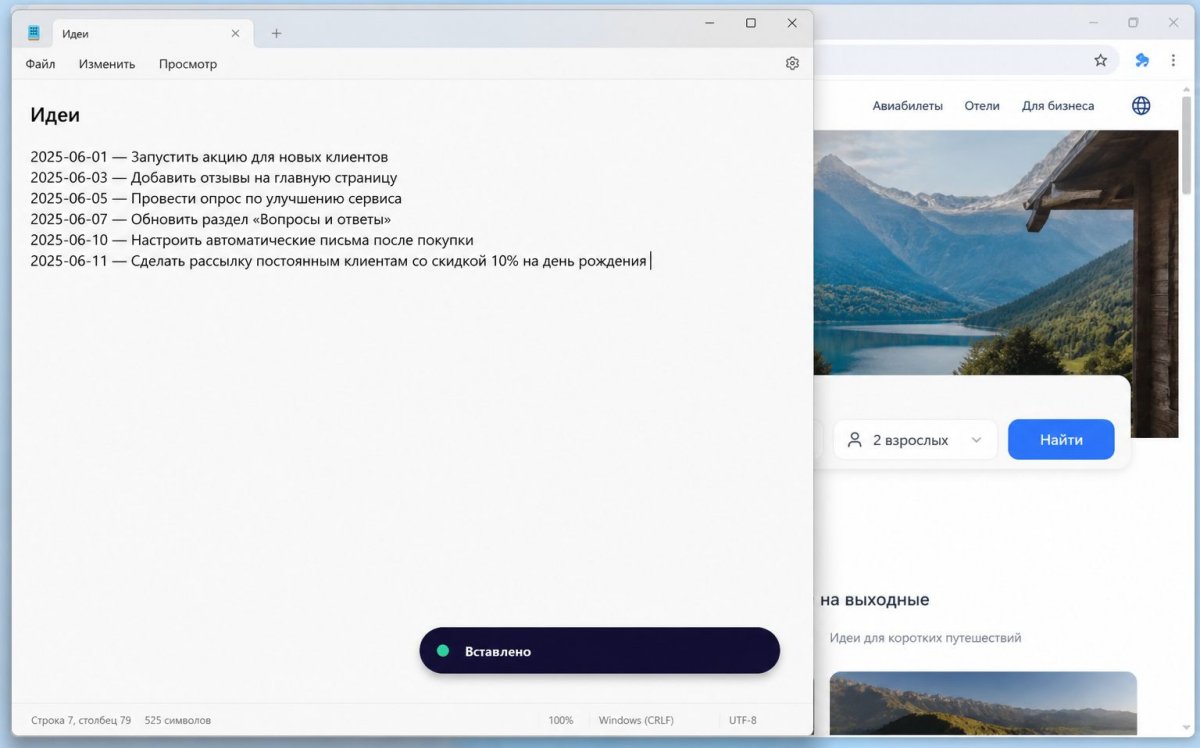Click the UTF-8 encoding indicator
Image resolution: width=1200 pixels, height=748 pixels.
coord(743,720)
